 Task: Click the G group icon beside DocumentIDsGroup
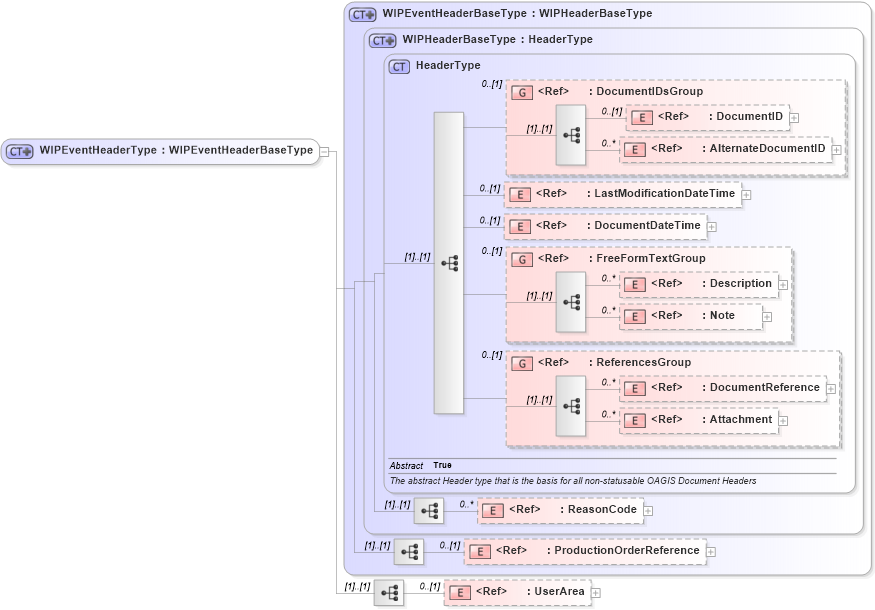pos(521,91)
